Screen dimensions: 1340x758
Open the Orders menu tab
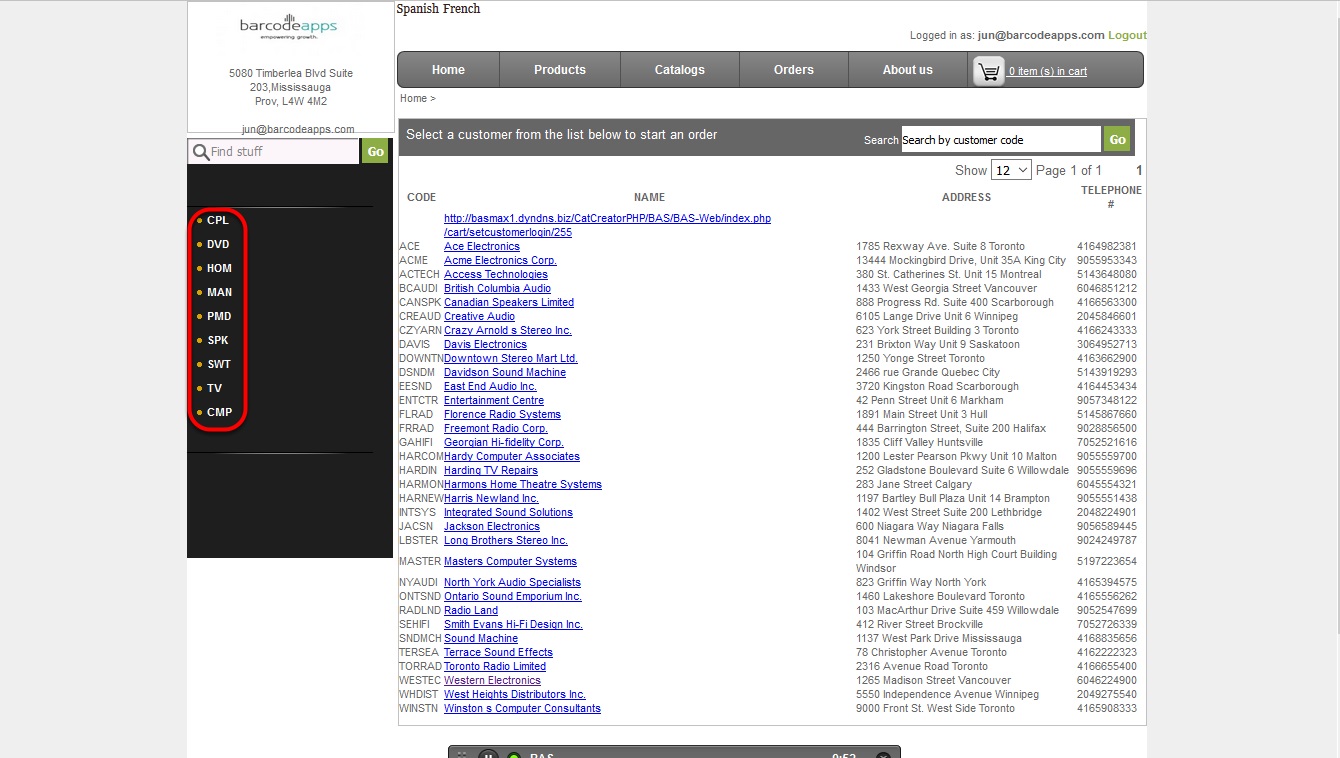794,70
